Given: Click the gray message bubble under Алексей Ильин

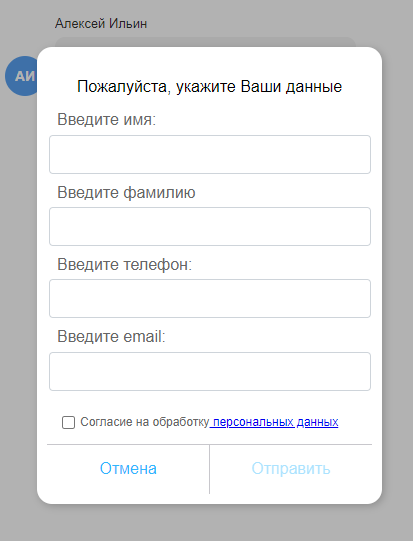Looking at the screenshot, I should 206,42.
